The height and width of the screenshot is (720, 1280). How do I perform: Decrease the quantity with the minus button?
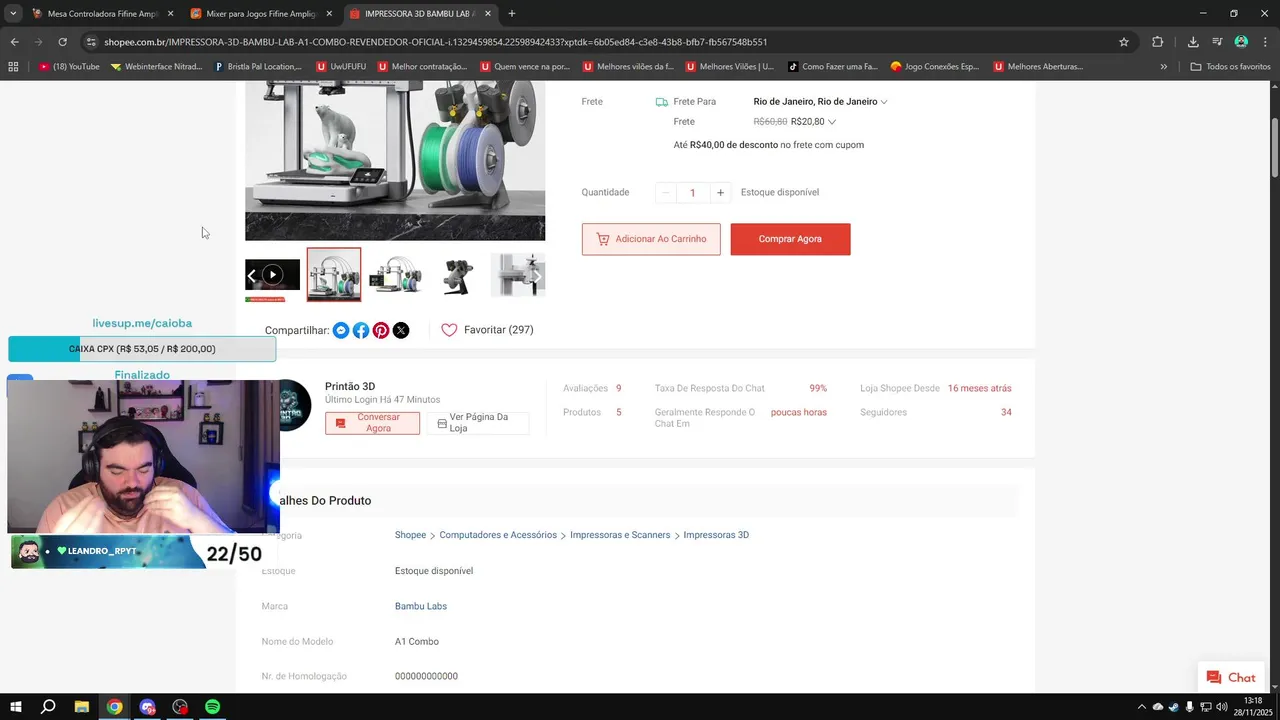[x=666, y=192]
